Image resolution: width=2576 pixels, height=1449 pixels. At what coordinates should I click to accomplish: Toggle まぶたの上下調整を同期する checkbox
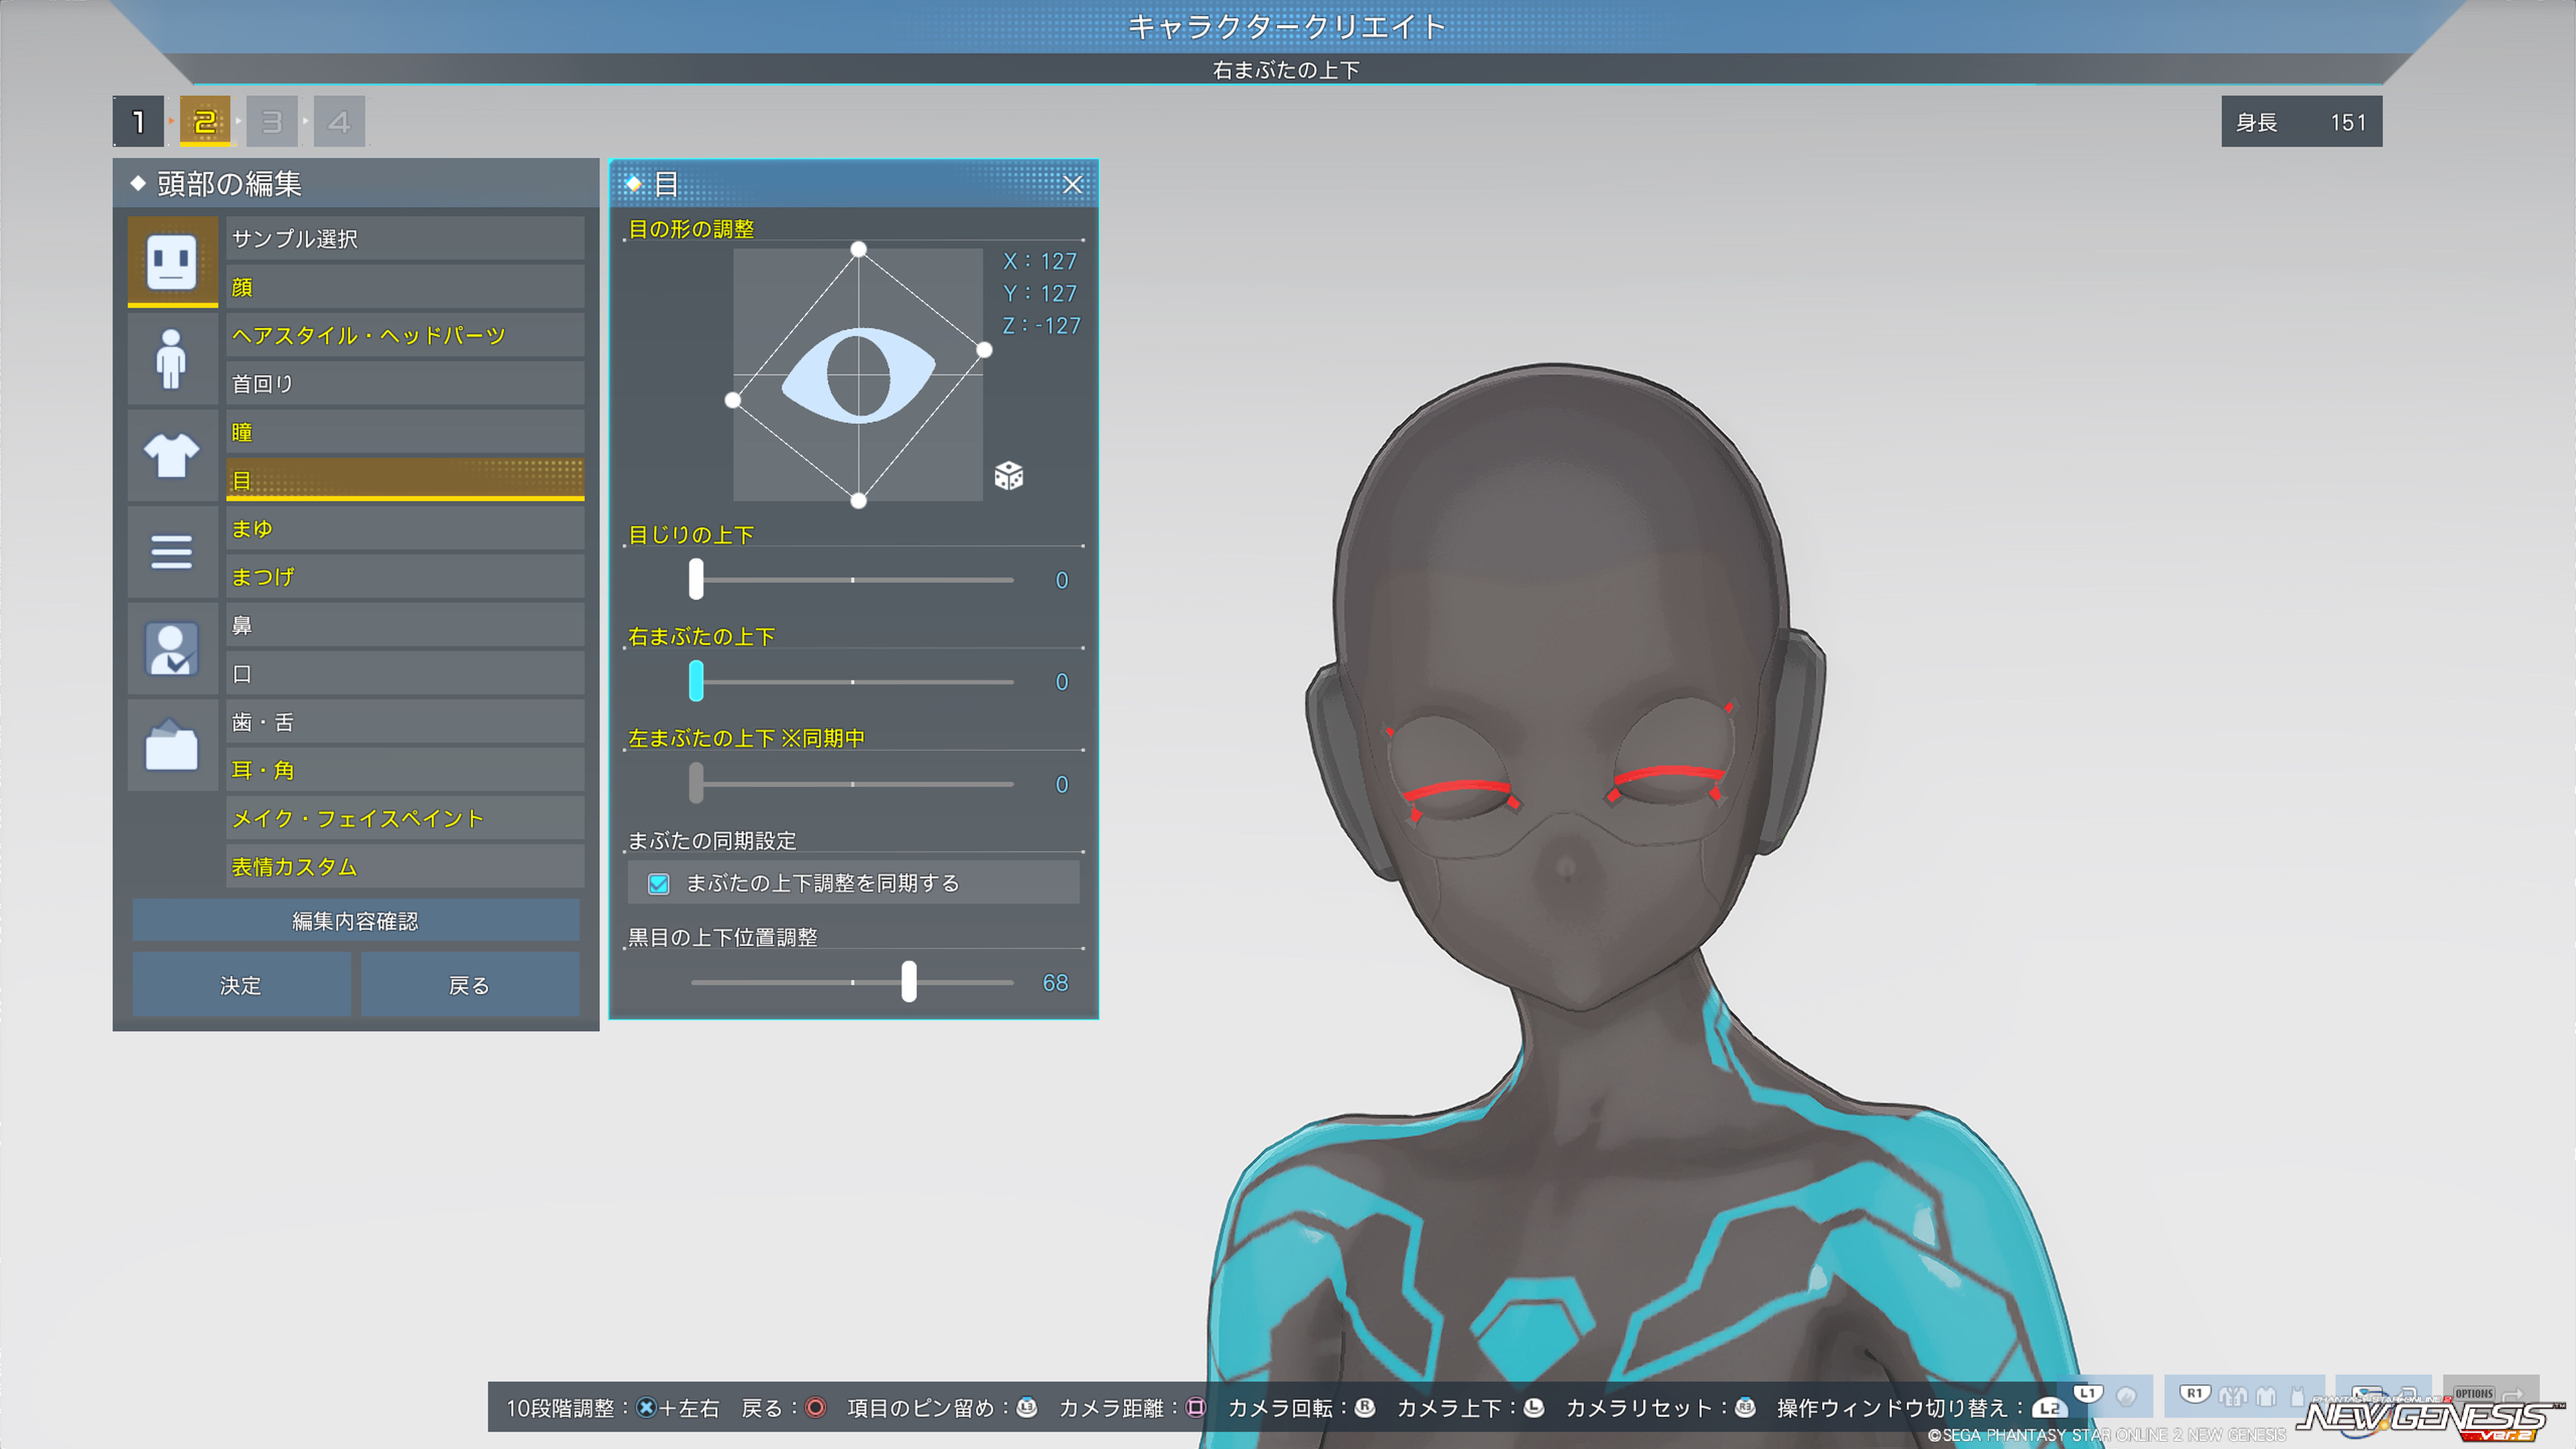(658, 884)
